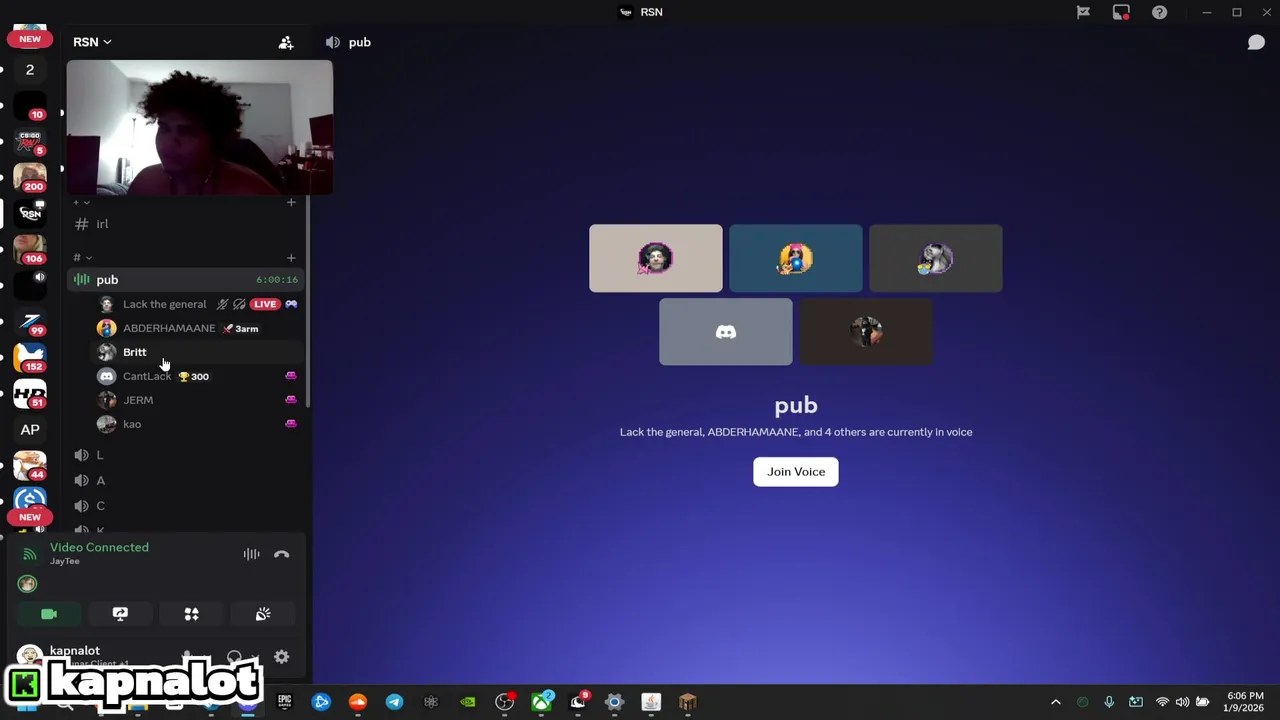Click the second participant tile with blue background

[796, 259]
